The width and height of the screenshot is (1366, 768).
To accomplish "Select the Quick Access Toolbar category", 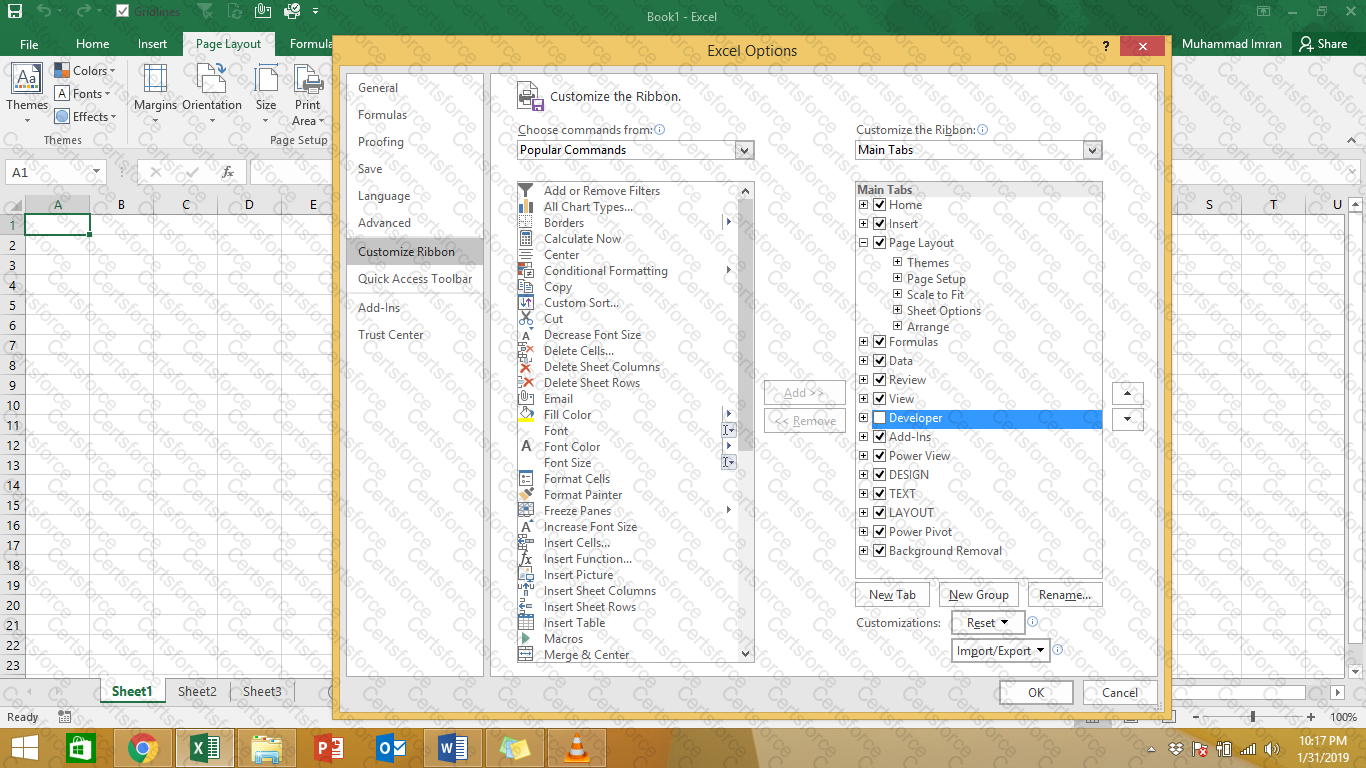I will (414, 279).
